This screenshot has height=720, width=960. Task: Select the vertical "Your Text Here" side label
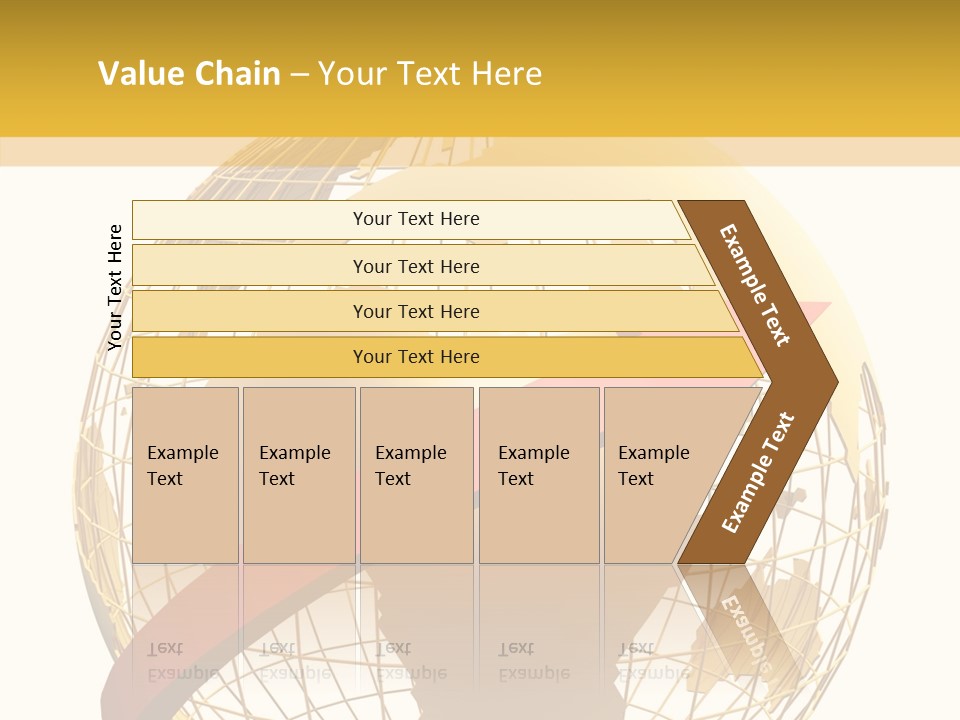(115, 287)
